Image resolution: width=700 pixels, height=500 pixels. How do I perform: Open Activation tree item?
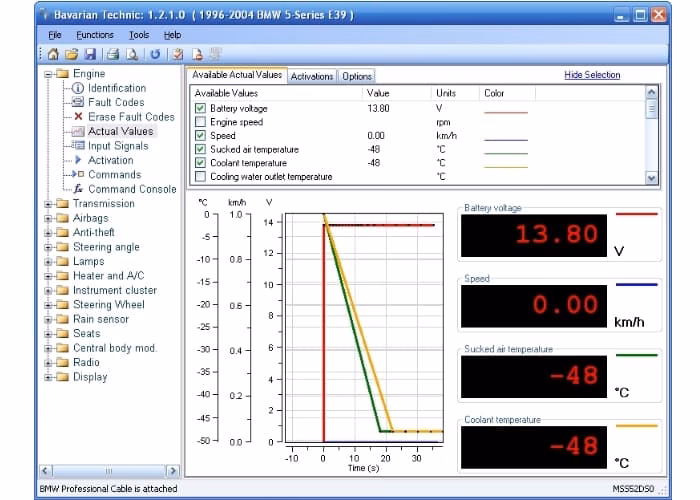(x=111, y=160)
